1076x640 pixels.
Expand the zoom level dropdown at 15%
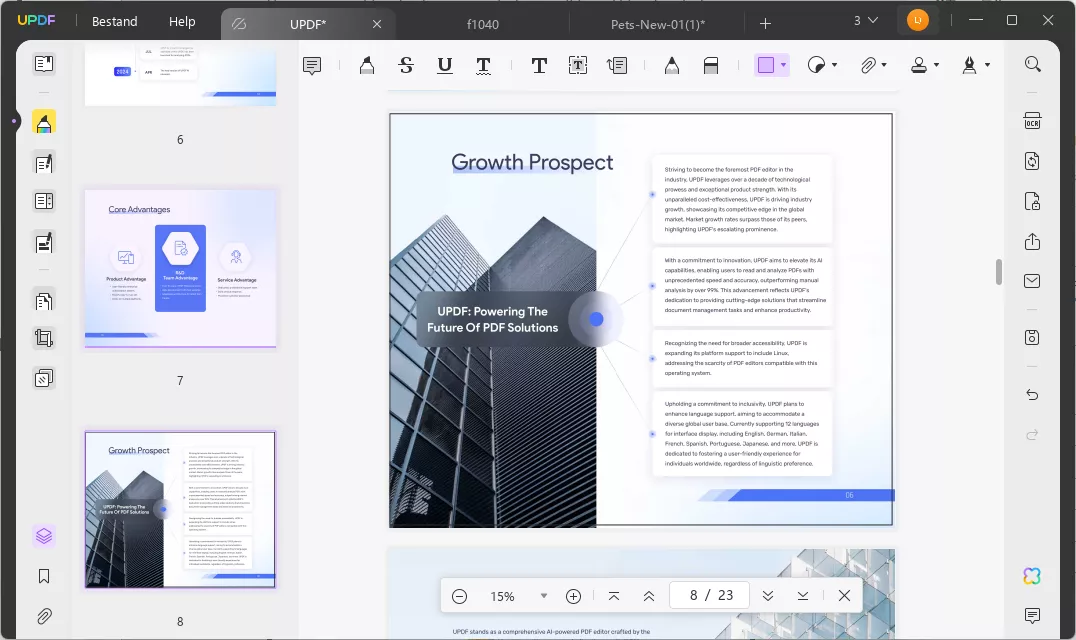544,596
